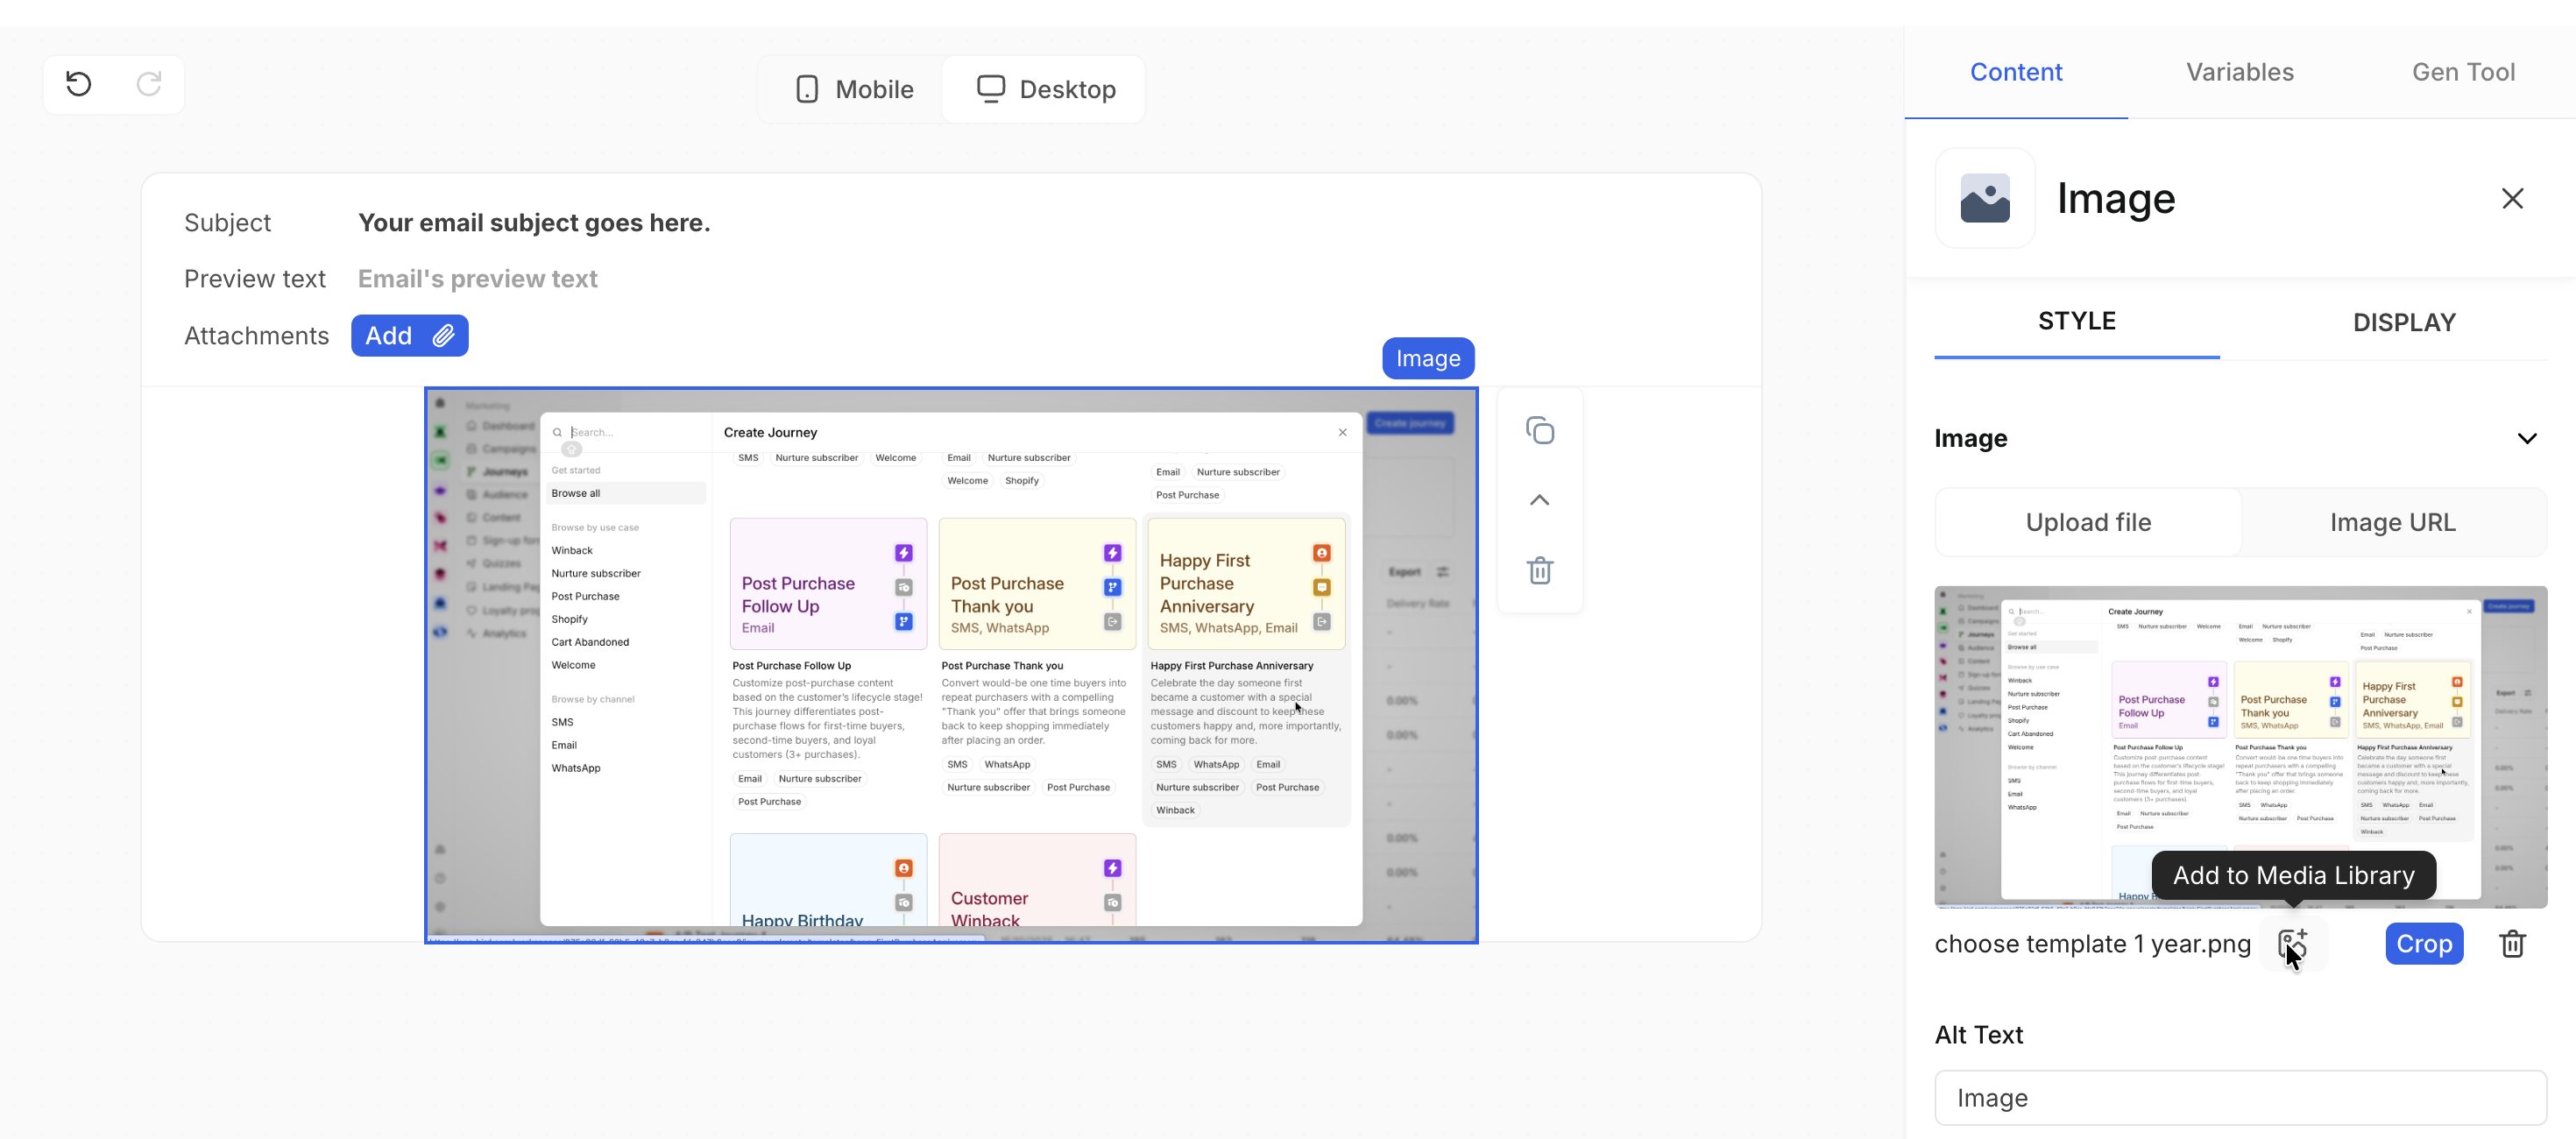Image resolution: width=2576 pixels, height=1139 pixels.
Task: Click the Alt Text input field
Action: tap(2240, 1097)
